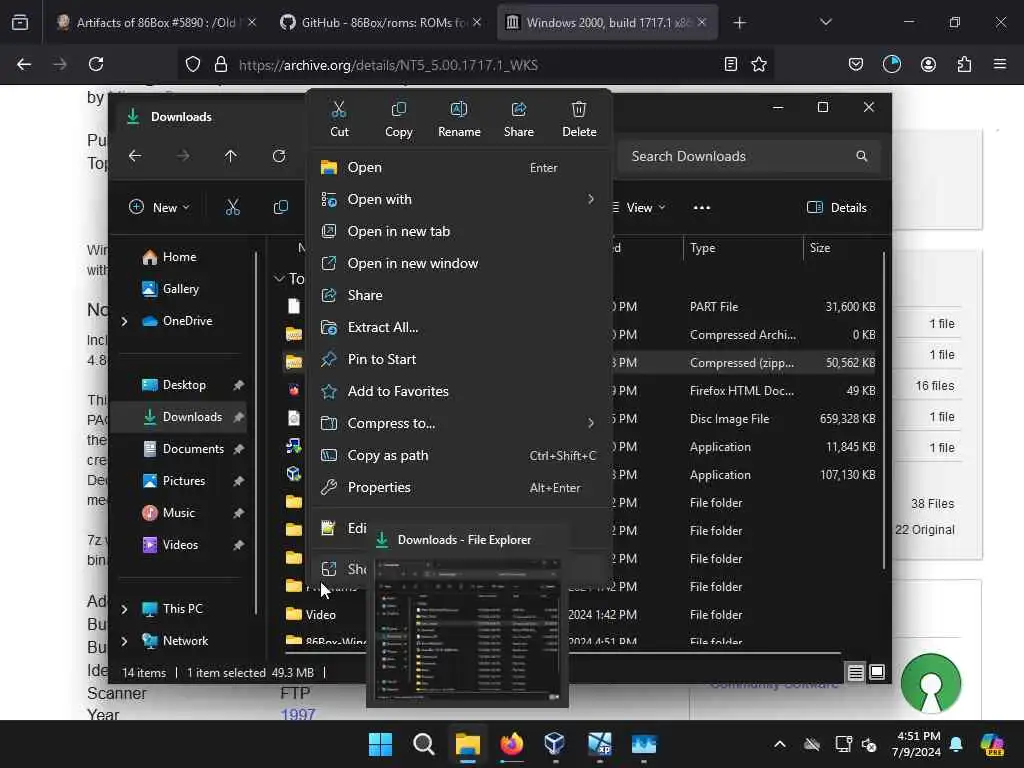Click the Downloads window preview thumbnail
Screen dimensions: 1024x768
[468, 630]
